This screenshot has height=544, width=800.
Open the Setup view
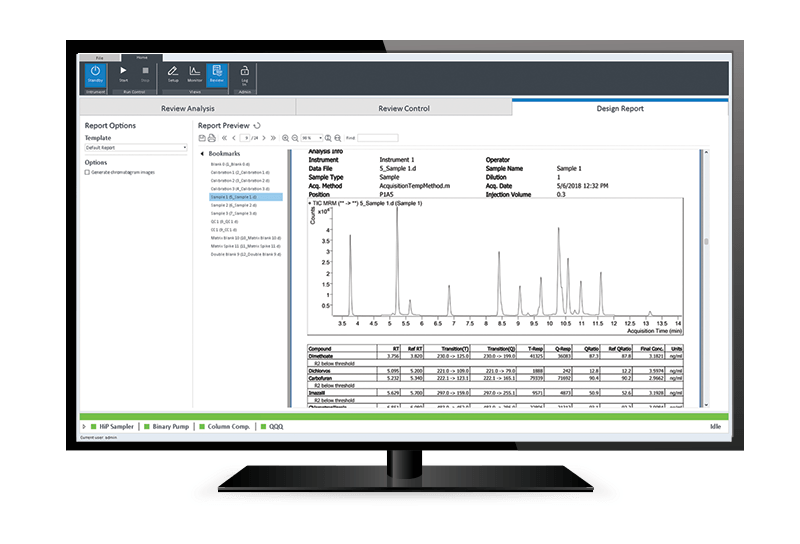click(x=172, y=75)
